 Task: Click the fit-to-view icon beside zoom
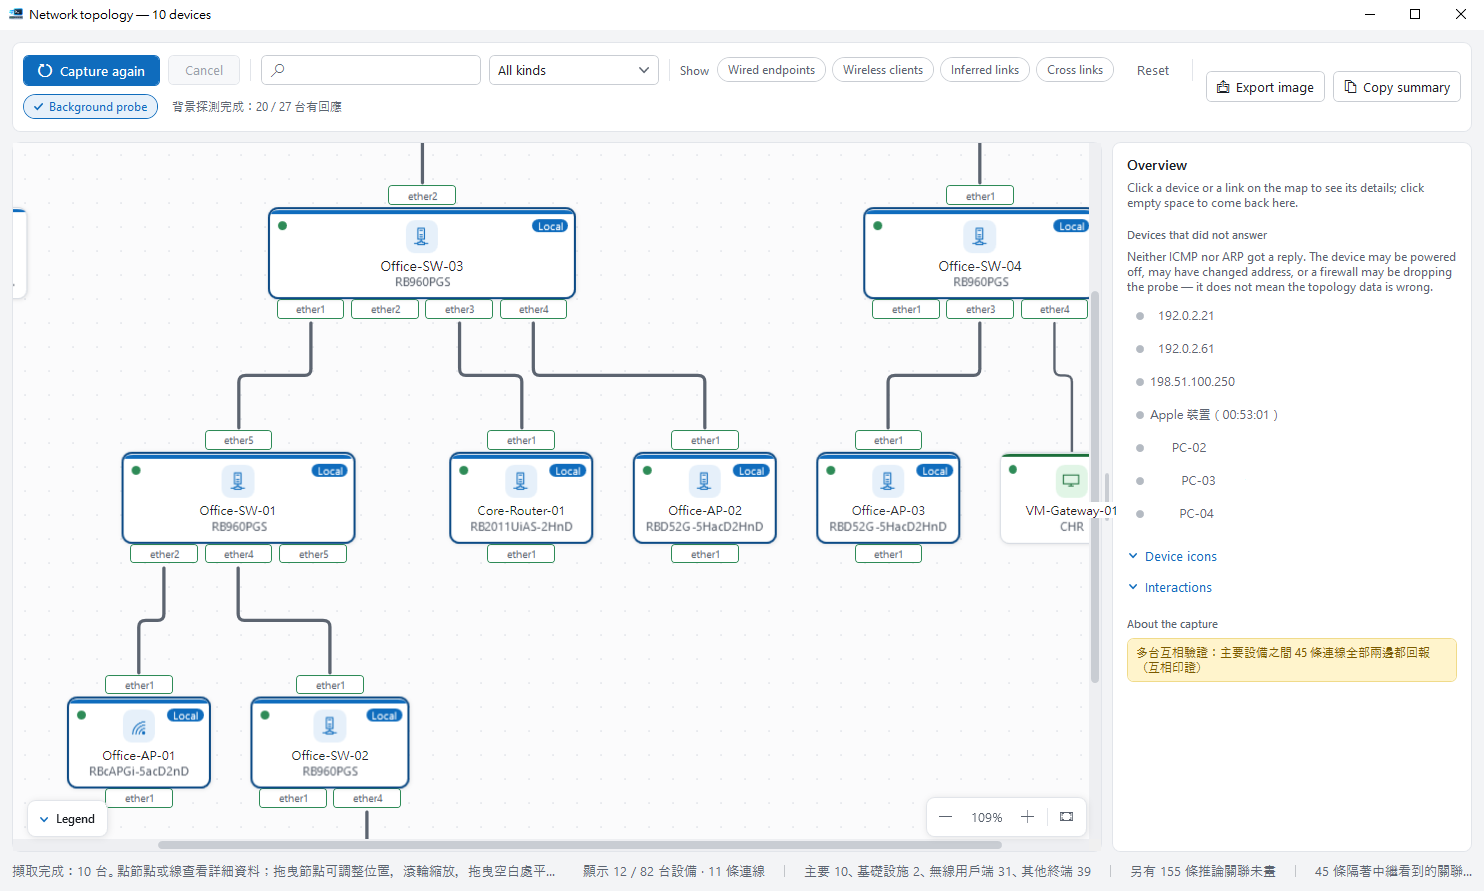click(1067, 817)
